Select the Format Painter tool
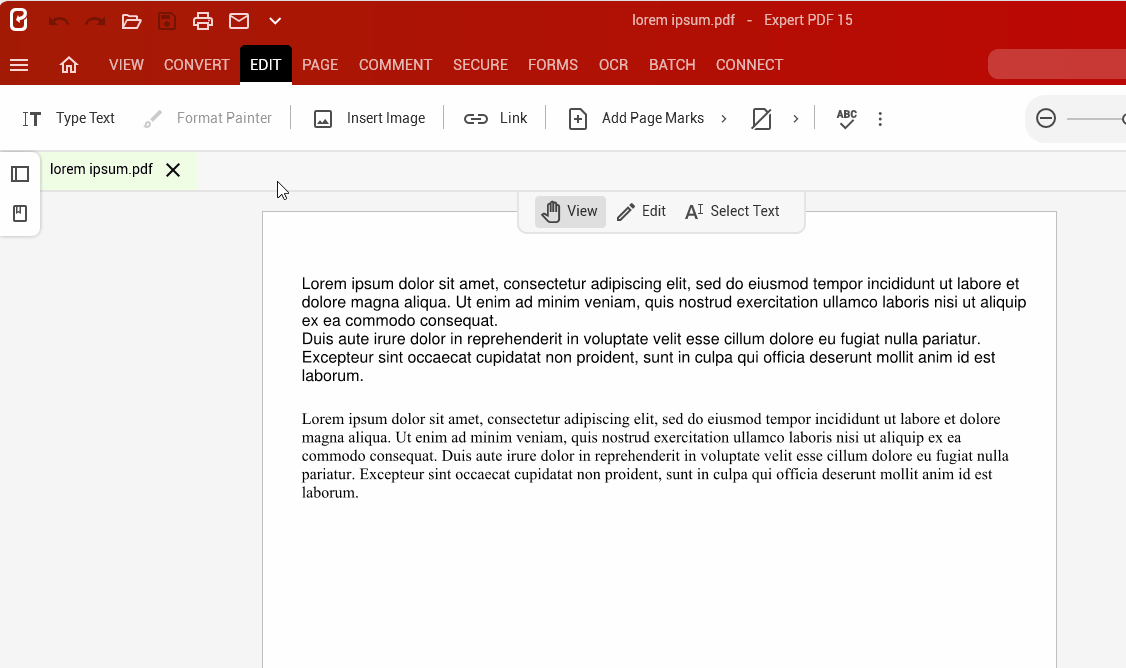This screenshot has height=668, width=1126. pyautogui.click(x=208, y=119)
